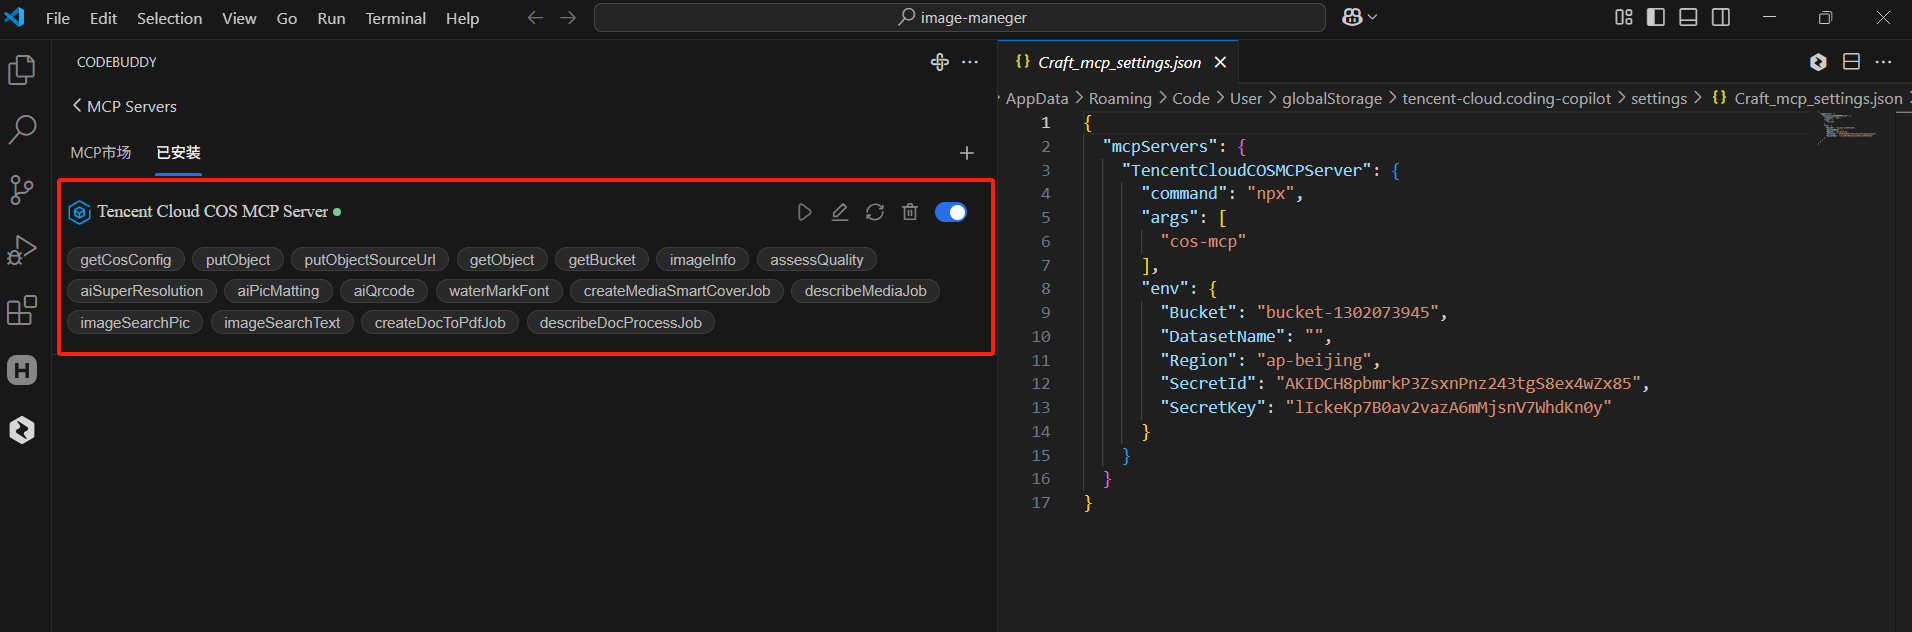Disable the Tencent Cloud COS MCP Server toggle

(x=951, y=212)
